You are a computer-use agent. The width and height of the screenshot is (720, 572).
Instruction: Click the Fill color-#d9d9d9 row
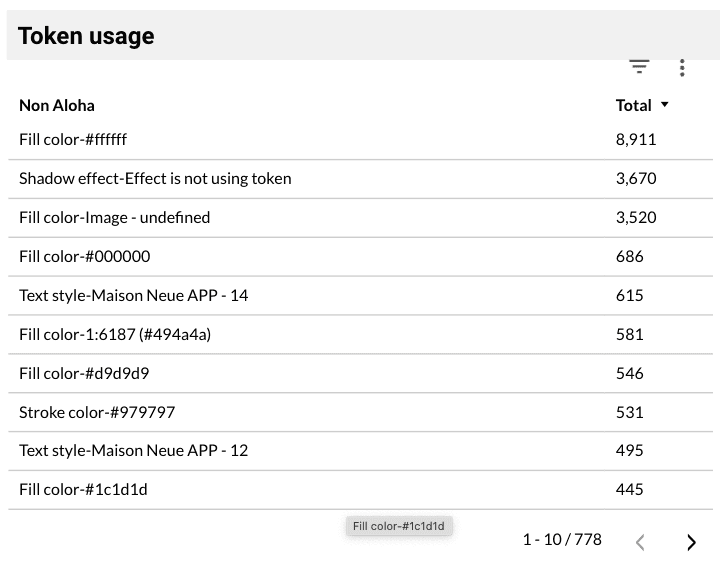coord(84,373)
